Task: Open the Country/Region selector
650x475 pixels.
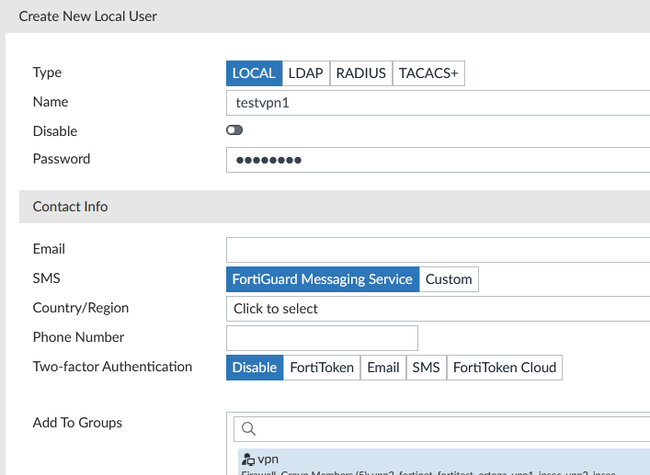Action: click(438, 308)
